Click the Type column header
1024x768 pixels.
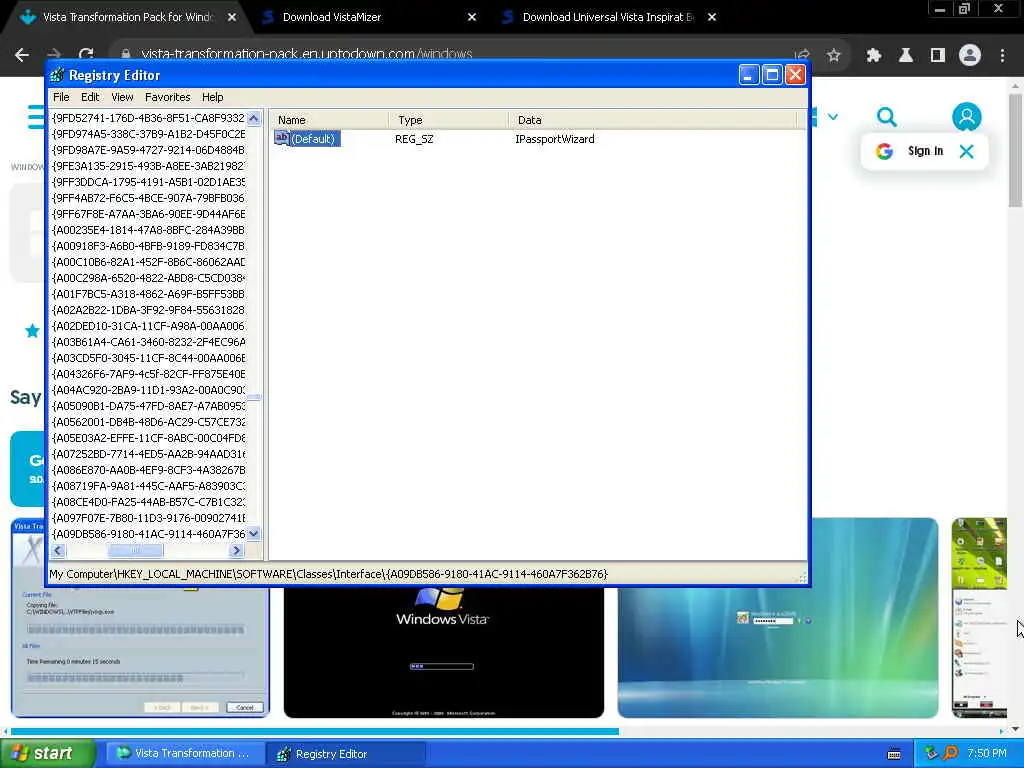[x=448, y=120]
